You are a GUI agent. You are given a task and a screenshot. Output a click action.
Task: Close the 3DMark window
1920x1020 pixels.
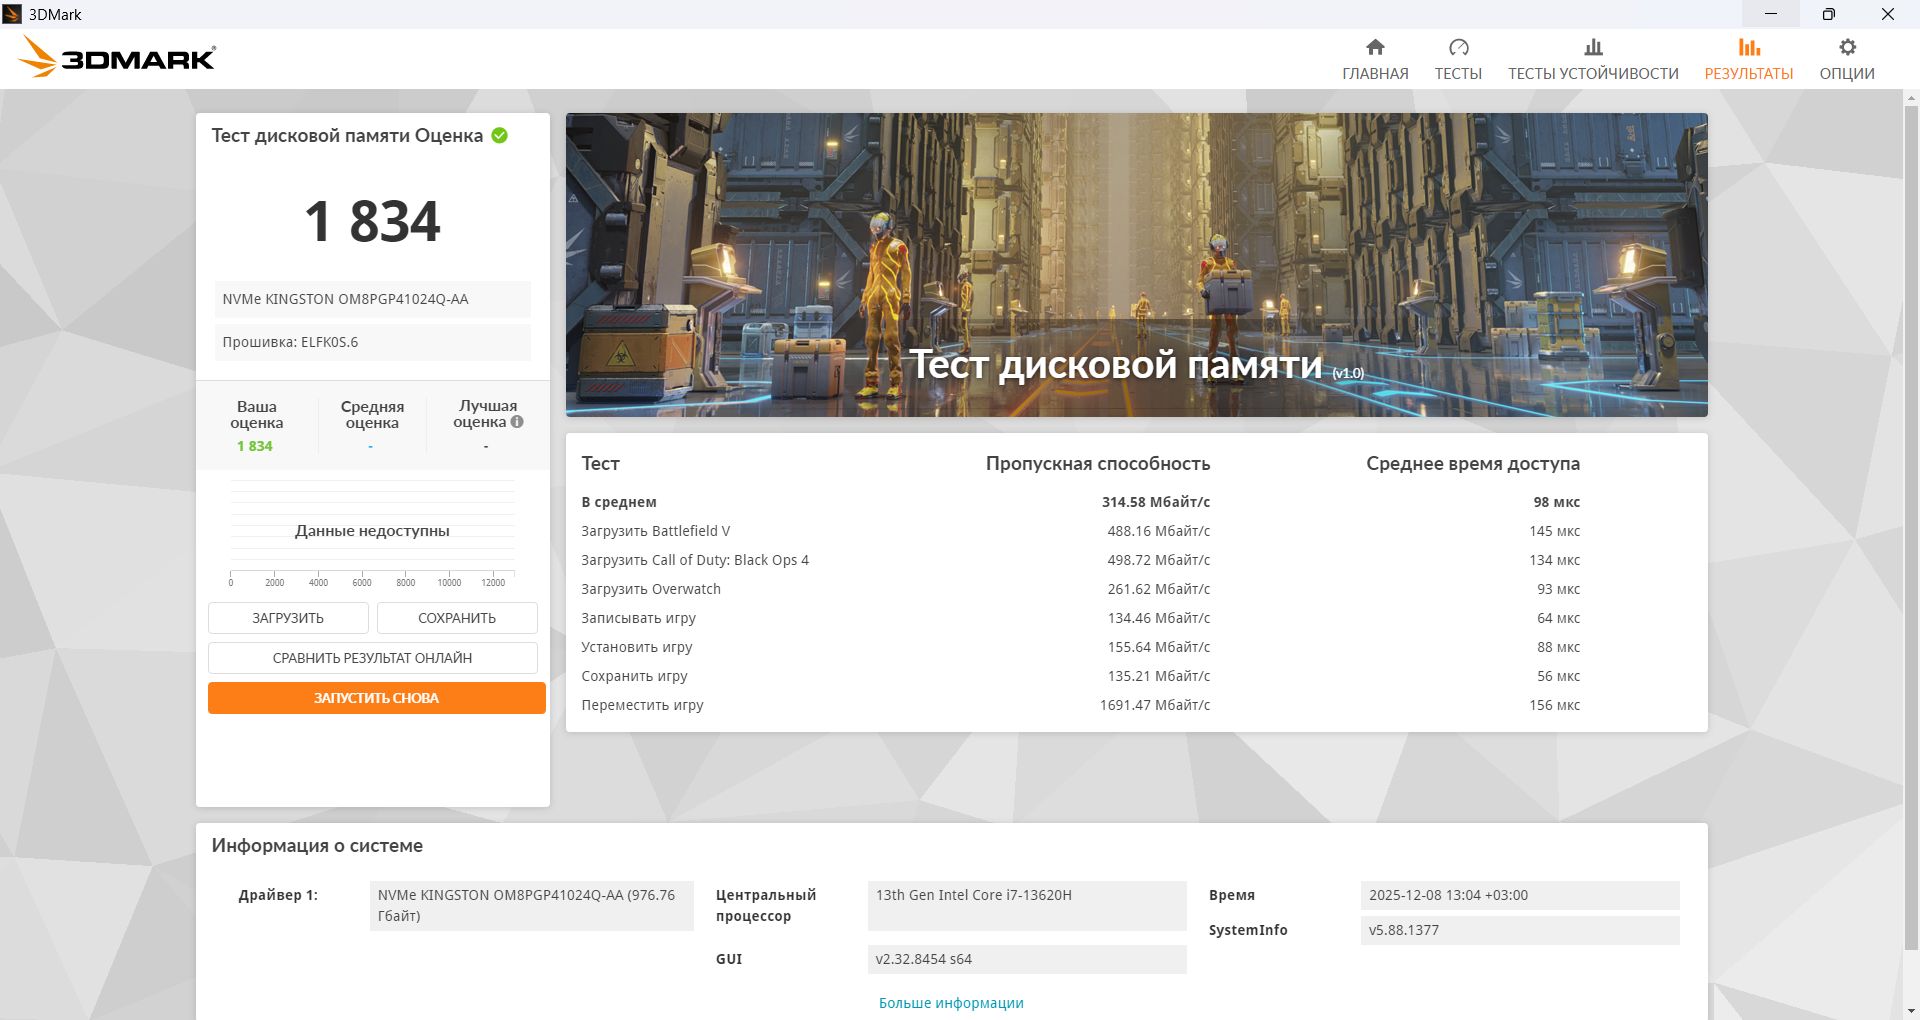(1888, 14)
